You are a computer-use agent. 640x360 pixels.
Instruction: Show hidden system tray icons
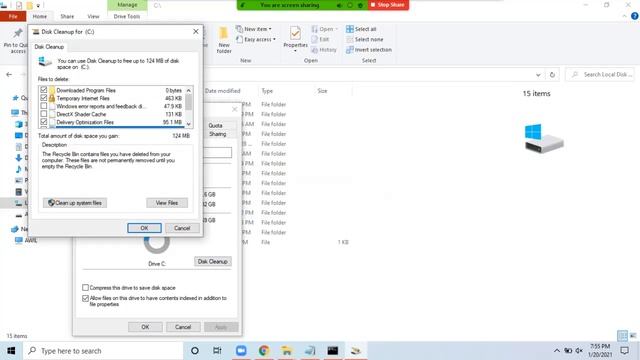pyautogui.click(x=557, y=351)
